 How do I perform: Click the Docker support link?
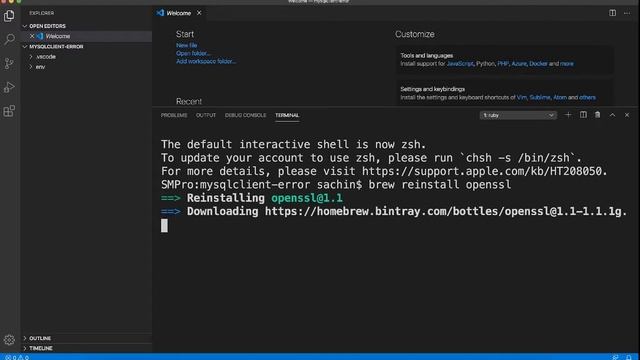click(538, 64)
